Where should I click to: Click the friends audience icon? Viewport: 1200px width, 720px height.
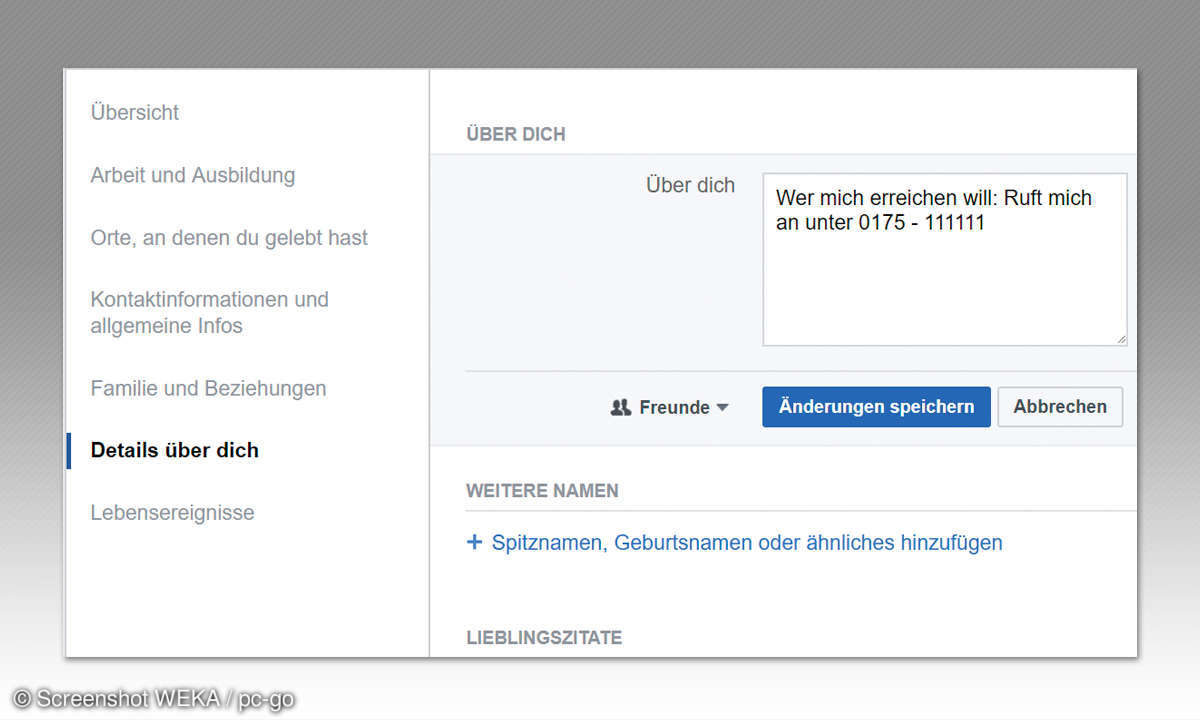pyautogui.click(x=620, y=408)
